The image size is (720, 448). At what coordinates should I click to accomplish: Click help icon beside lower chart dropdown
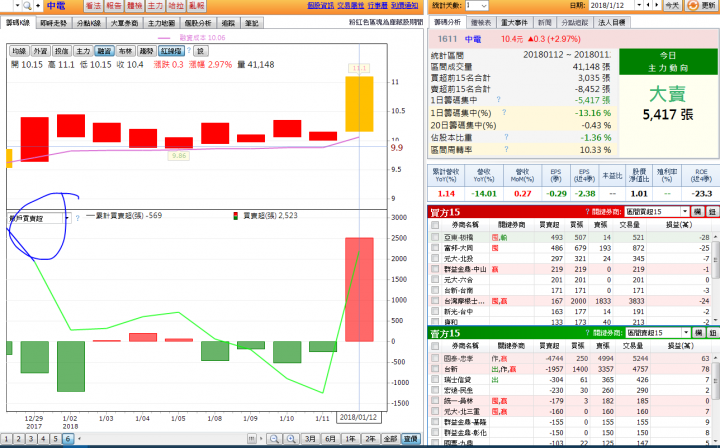point(77,218)
